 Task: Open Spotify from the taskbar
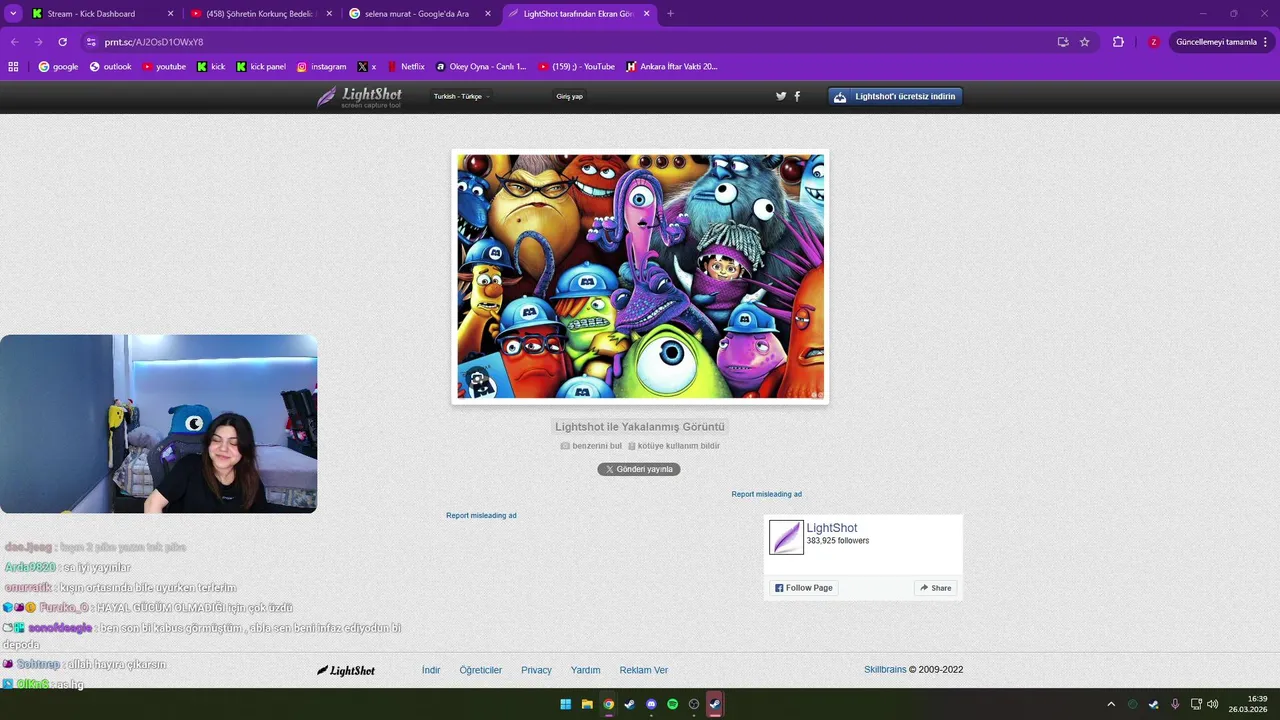tap(672, 704)
